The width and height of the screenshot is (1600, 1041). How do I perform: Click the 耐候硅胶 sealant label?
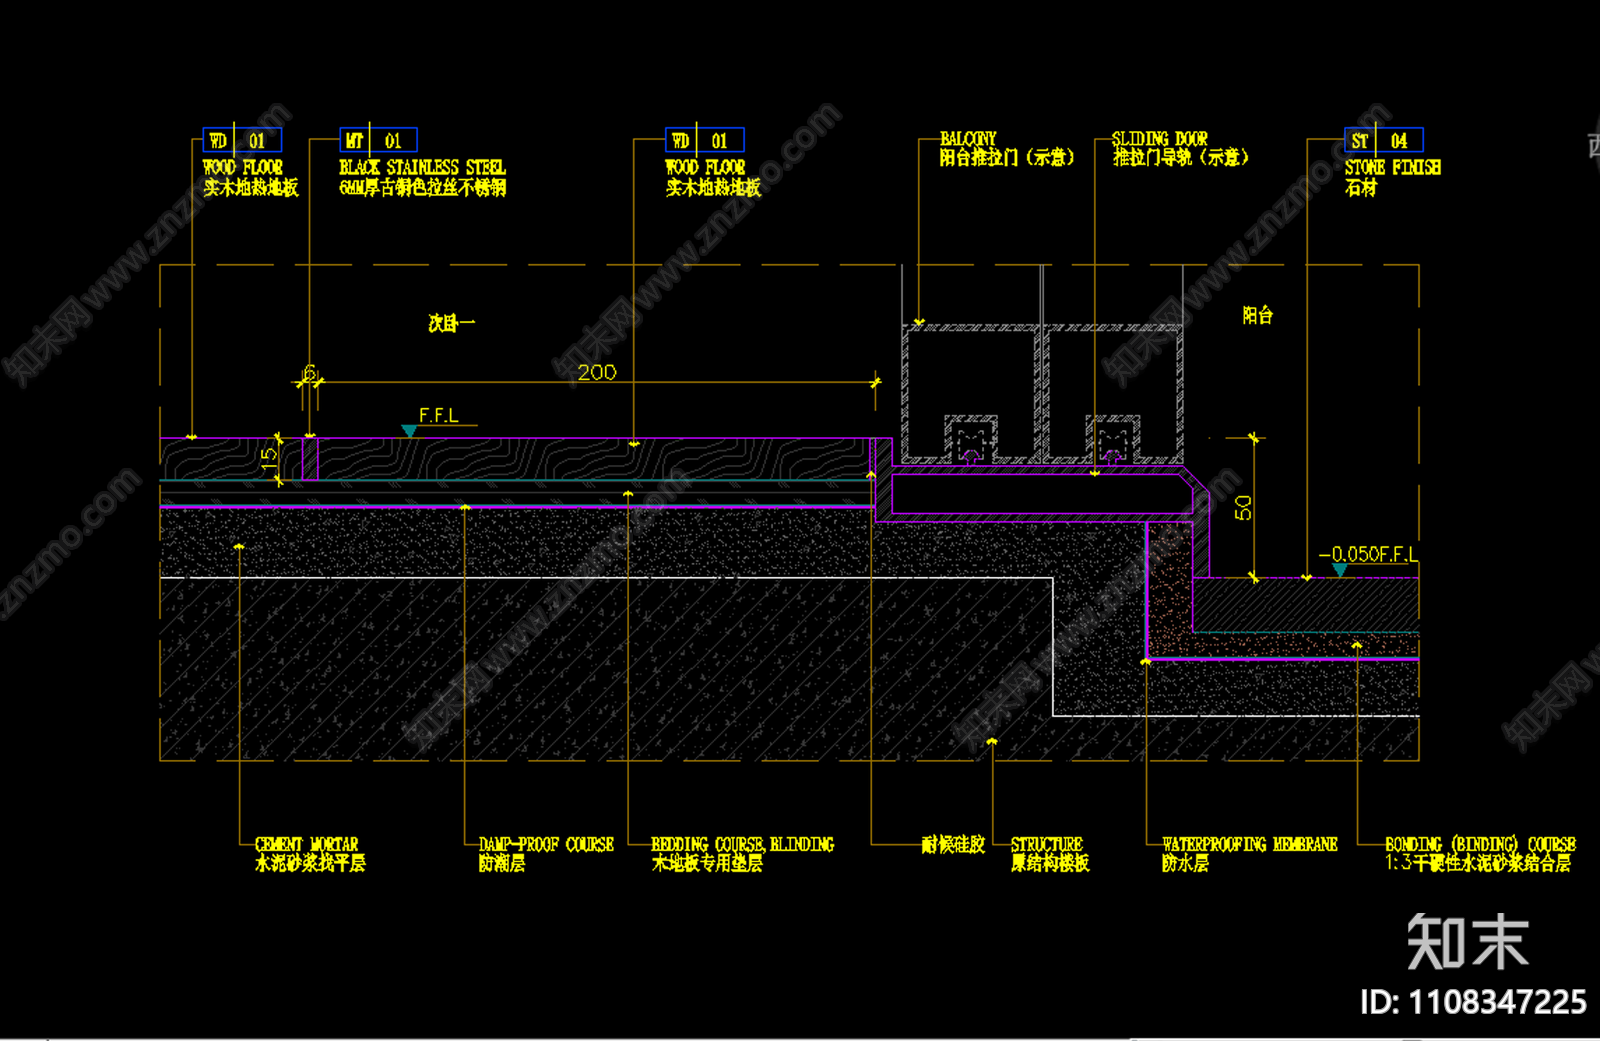coord(953,845)
